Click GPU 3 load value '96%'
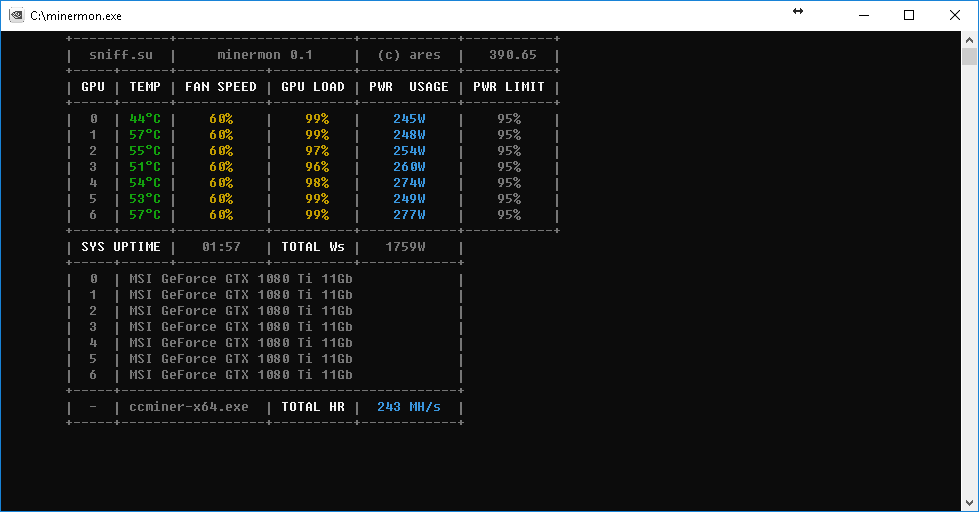979x512 pixels. pyautogui.click(x=317, y=167)
